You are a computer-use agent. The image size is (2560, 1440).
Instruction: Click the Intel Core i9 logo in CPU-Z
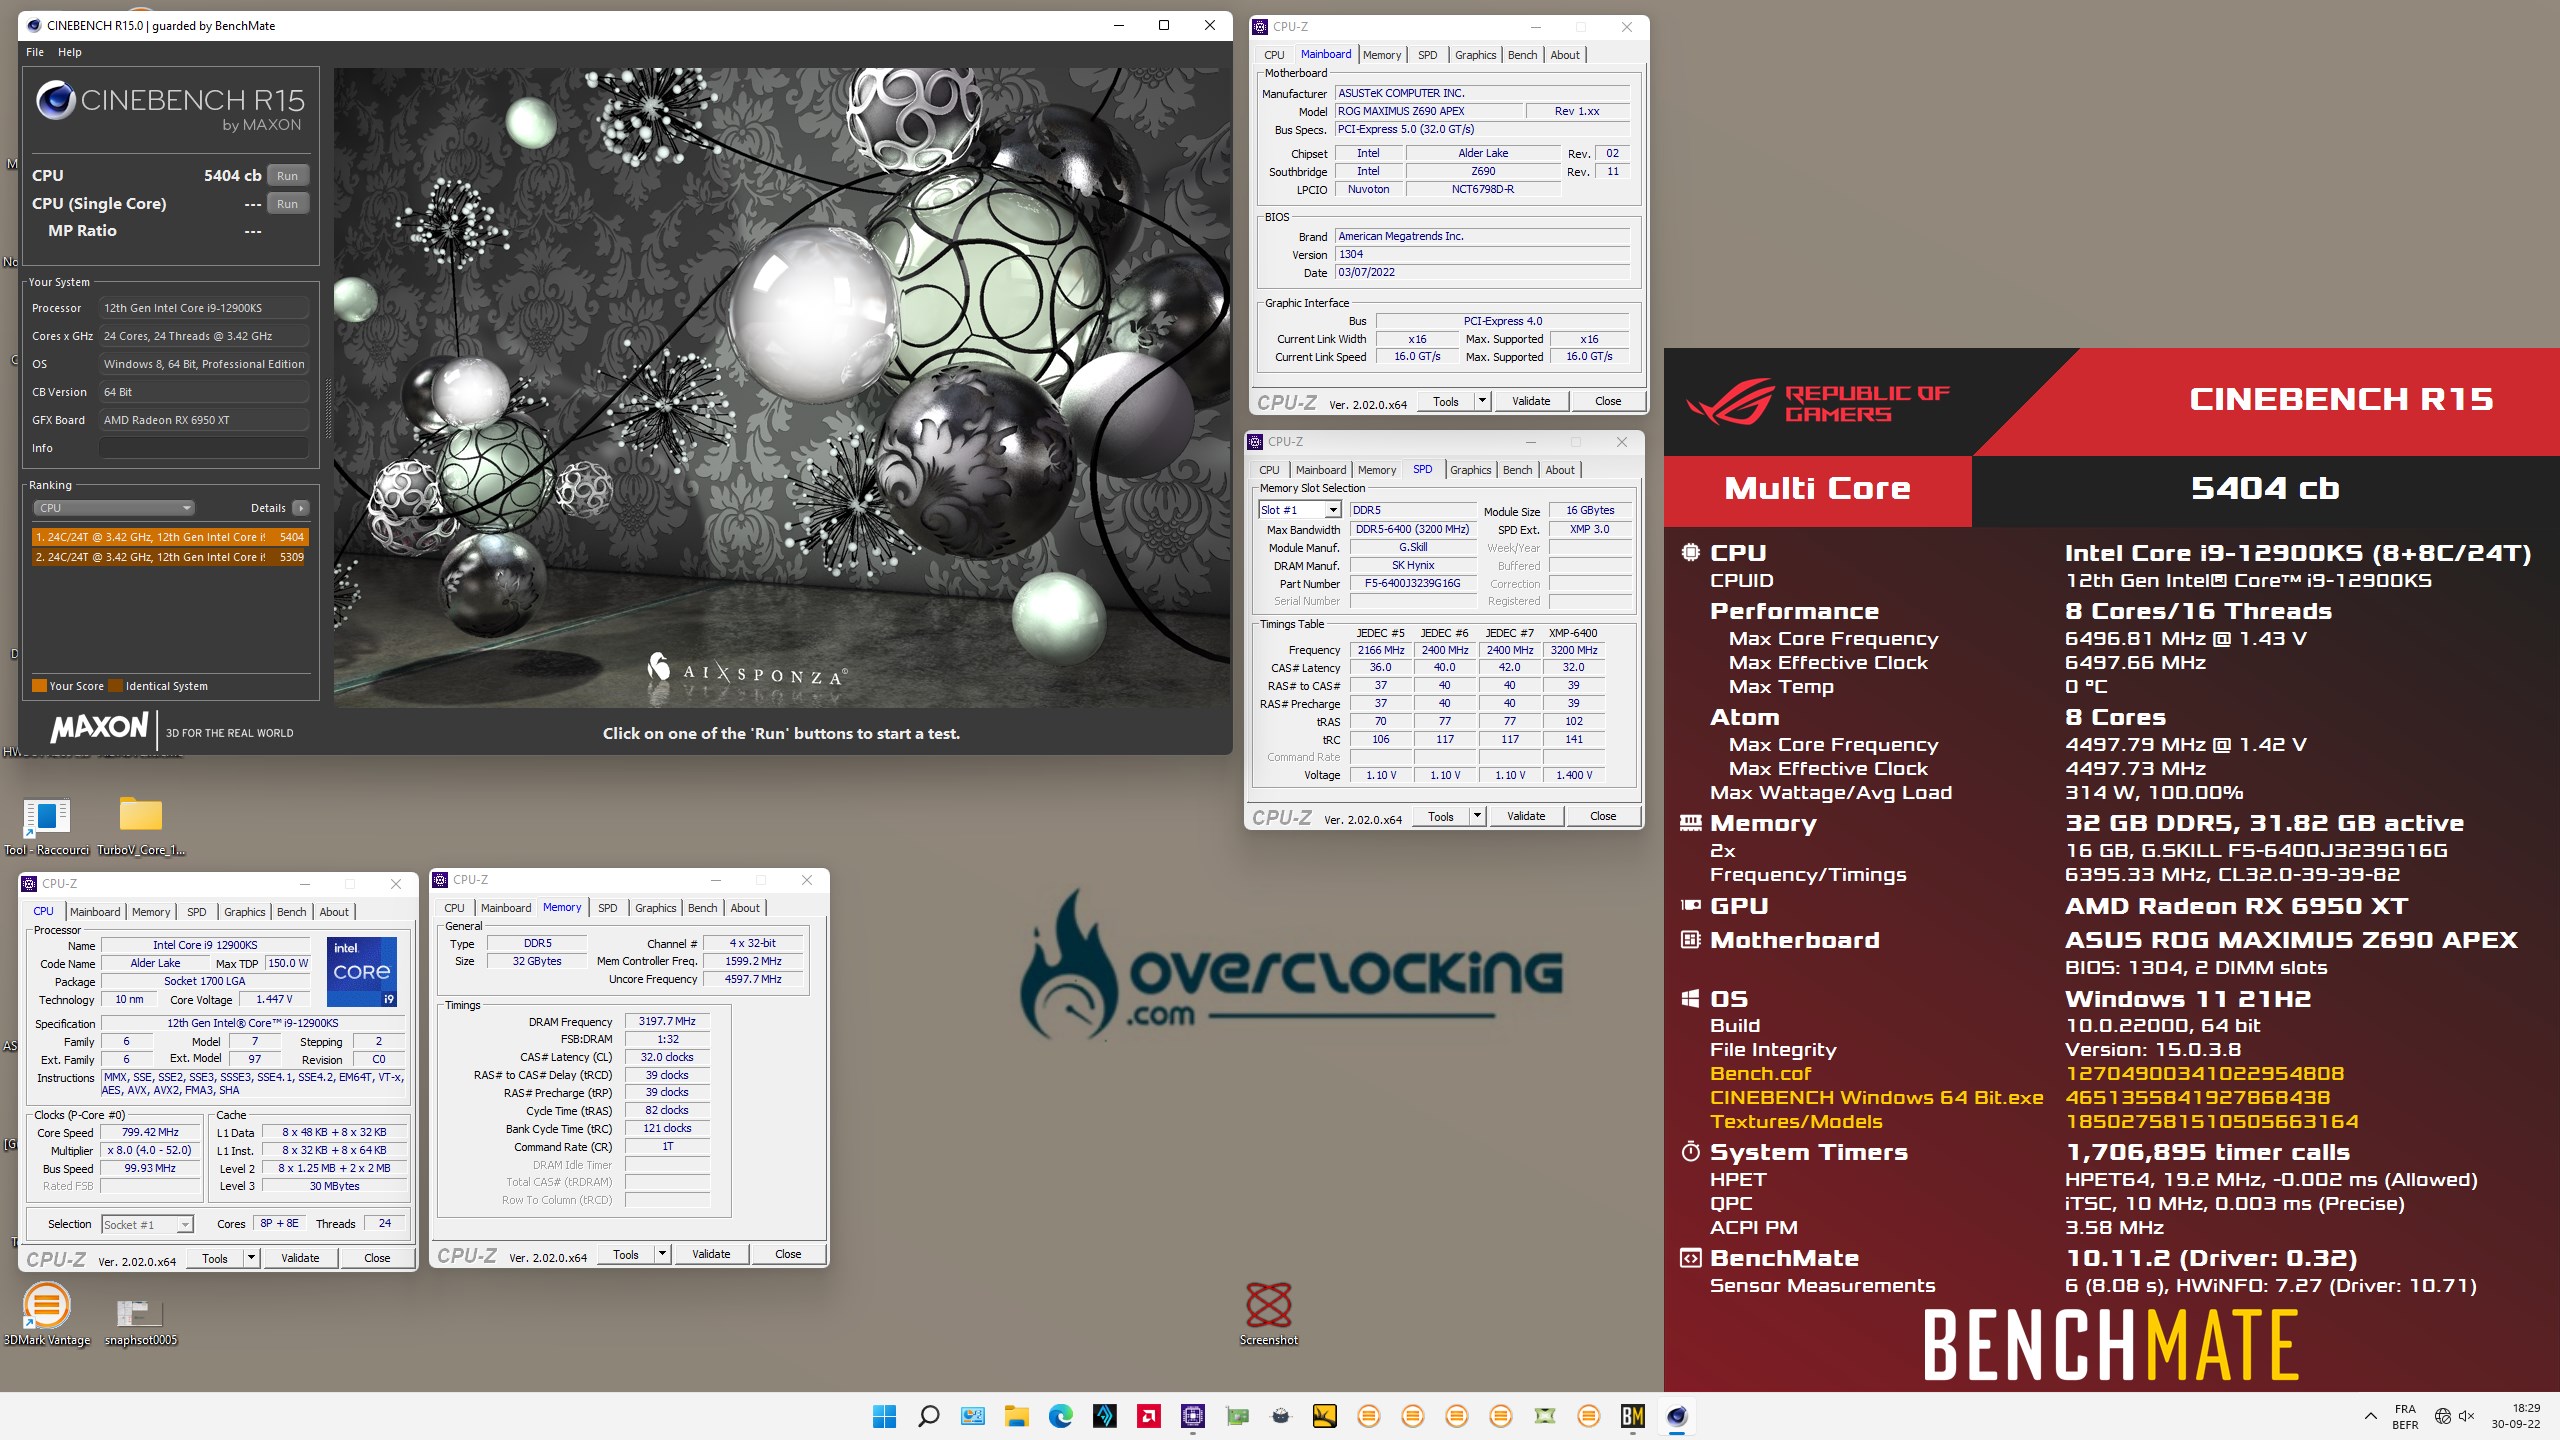pos(362,971)
